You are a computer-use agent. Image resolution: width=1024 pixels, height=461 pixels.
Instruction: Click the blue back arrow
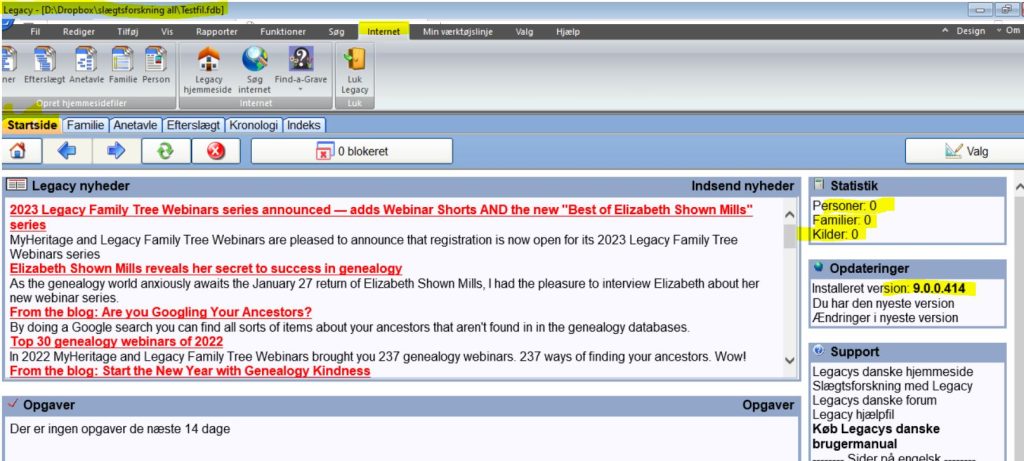(x=67, y=151)
